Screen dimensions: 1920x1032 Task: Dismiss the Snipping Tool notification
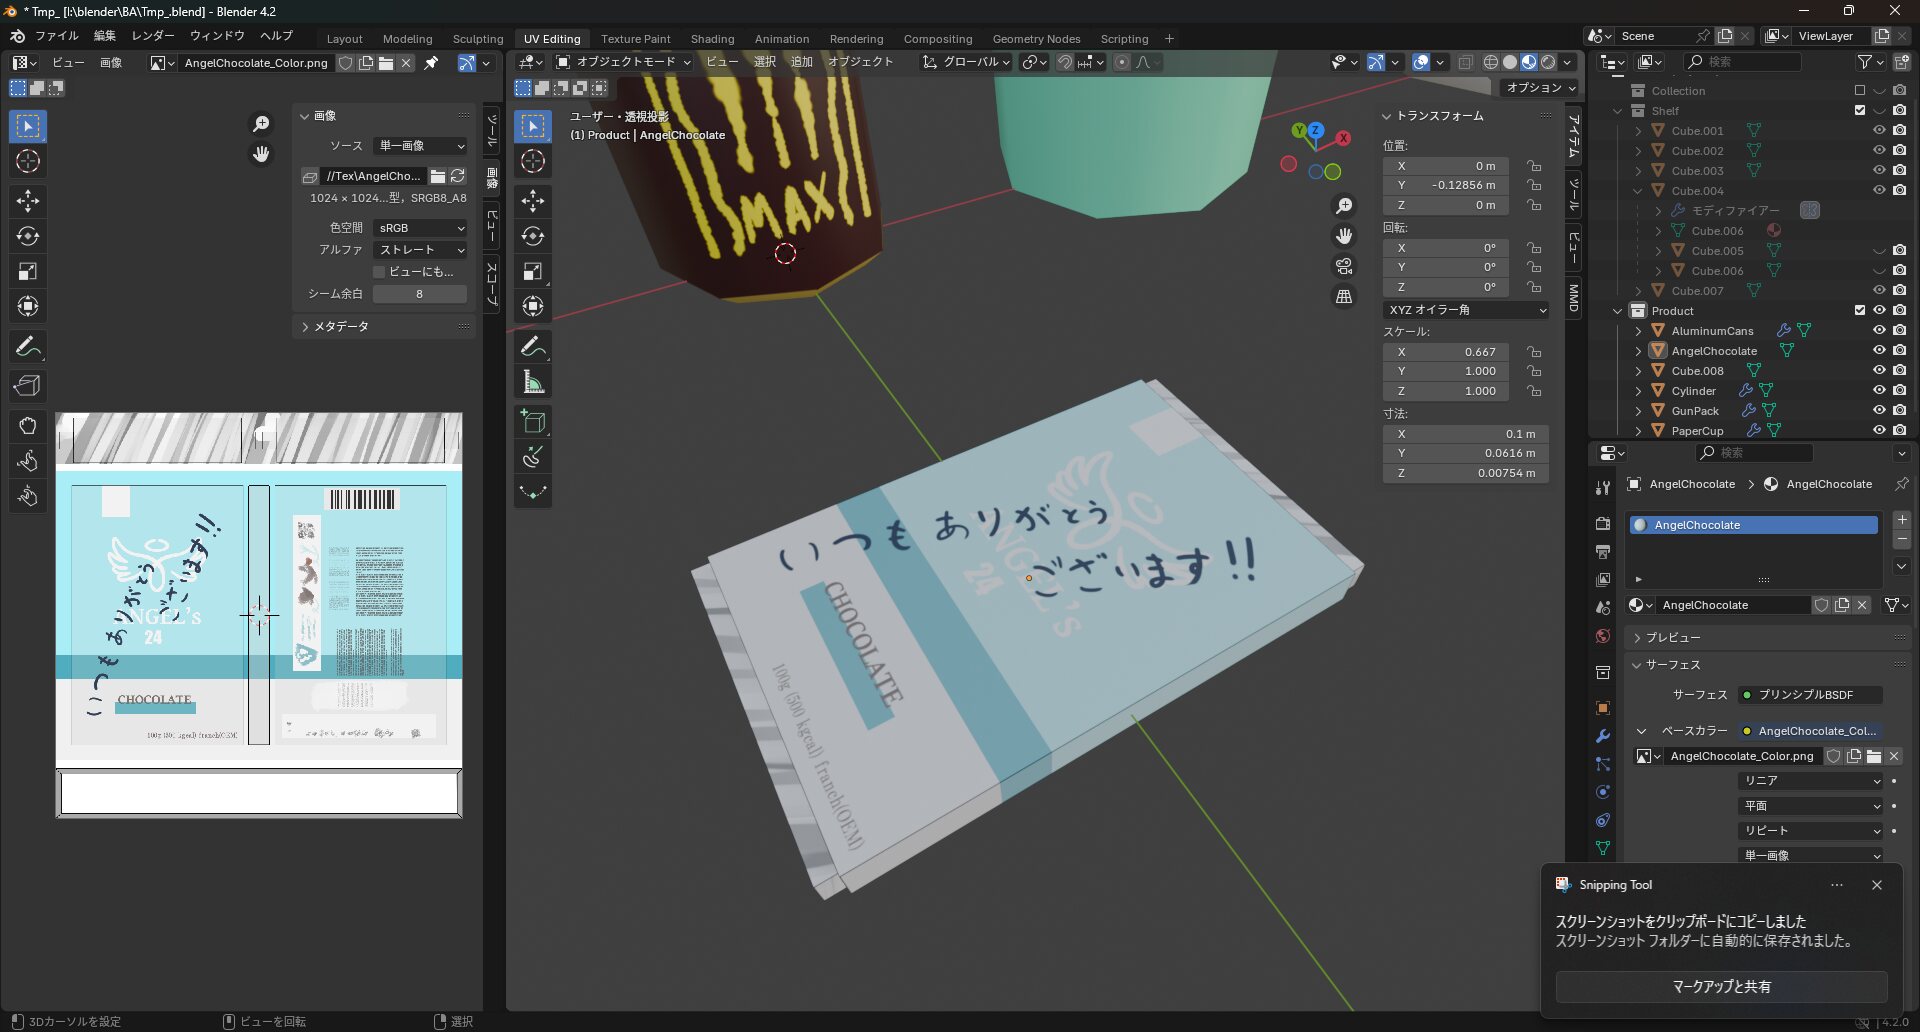coord(1877,885)
